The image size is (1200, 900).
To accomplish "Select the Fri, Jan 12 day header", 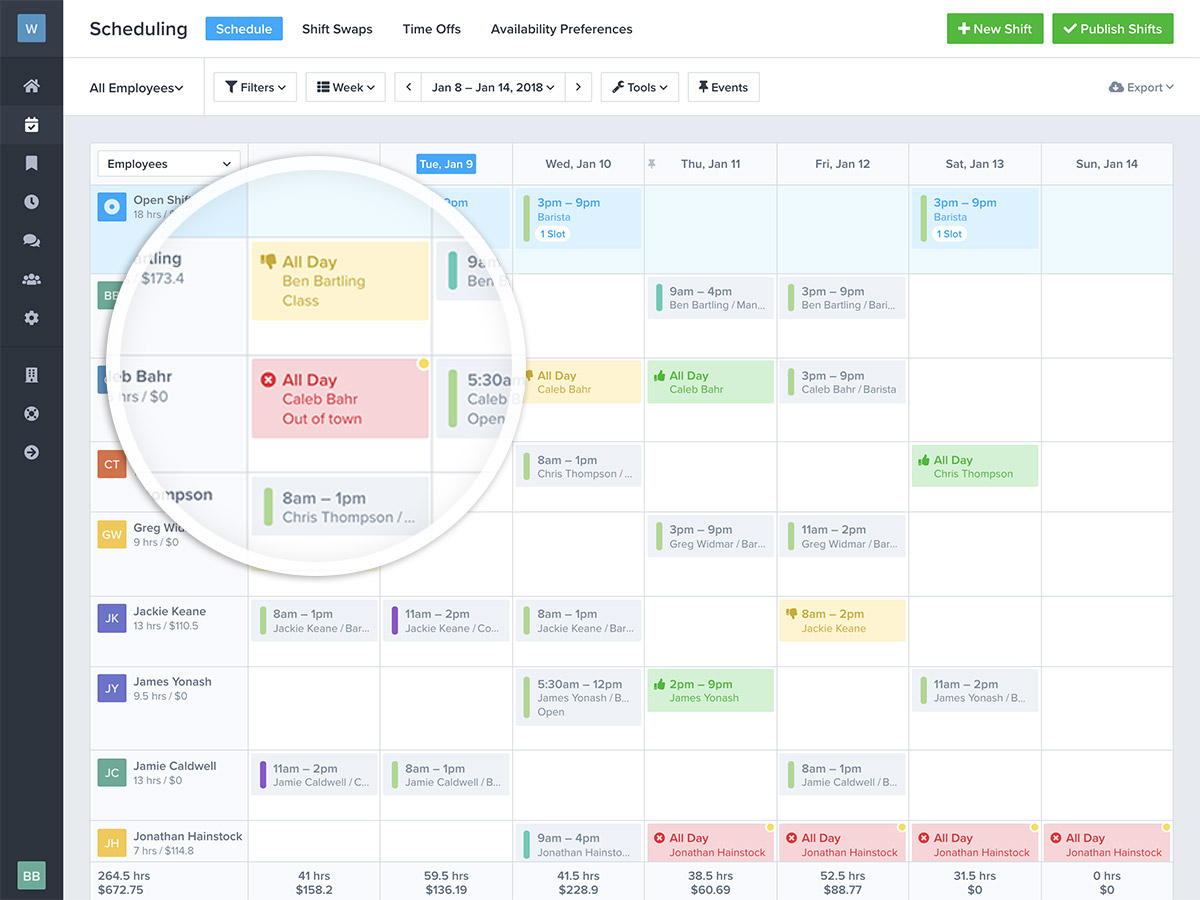I will click(x=842, y=164).
